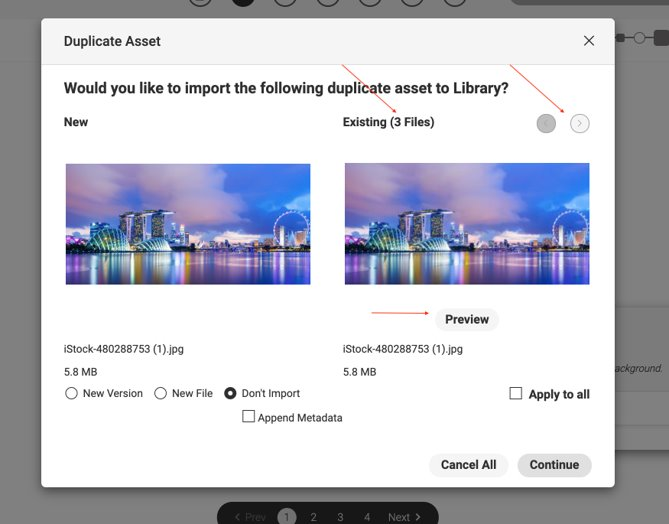
Task: Select page 1 in background pagination
Action: [287, 517]
